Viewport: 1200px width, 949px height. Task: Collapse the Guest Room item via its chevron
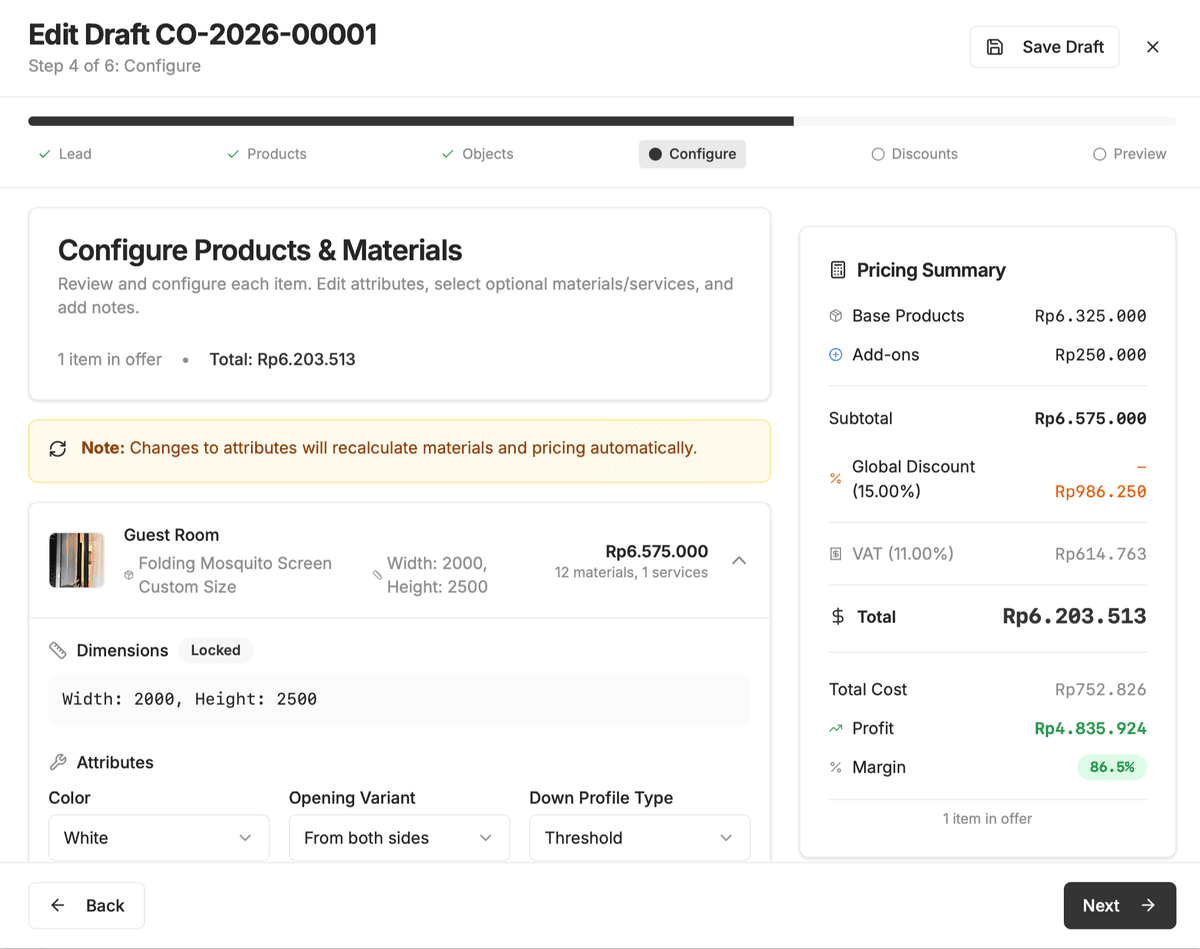coord(739,561)
